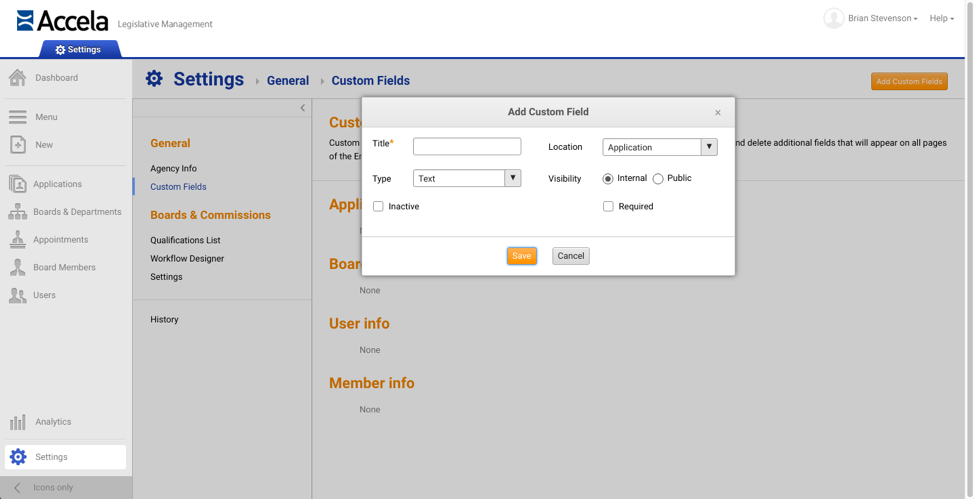974x499 pixels.
Task: Click the Analytics bar chart icon
Action: (x=17, y=422)
